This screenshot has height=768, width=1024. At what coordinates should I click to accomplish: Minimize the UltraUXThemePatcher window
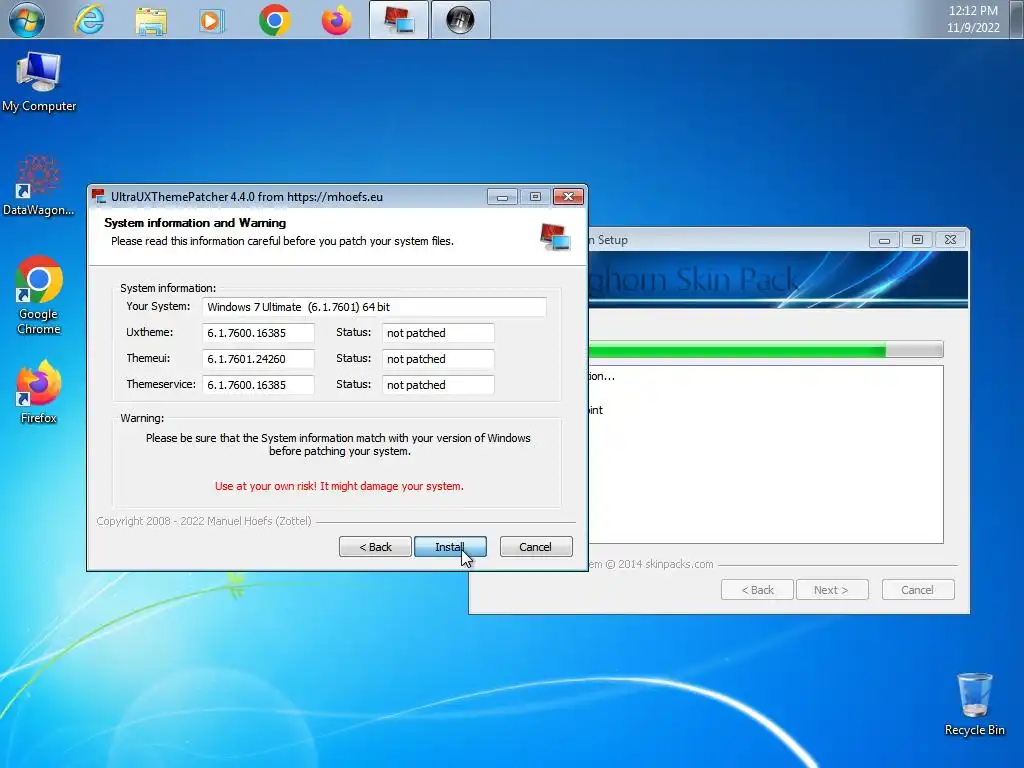point(502,197)
